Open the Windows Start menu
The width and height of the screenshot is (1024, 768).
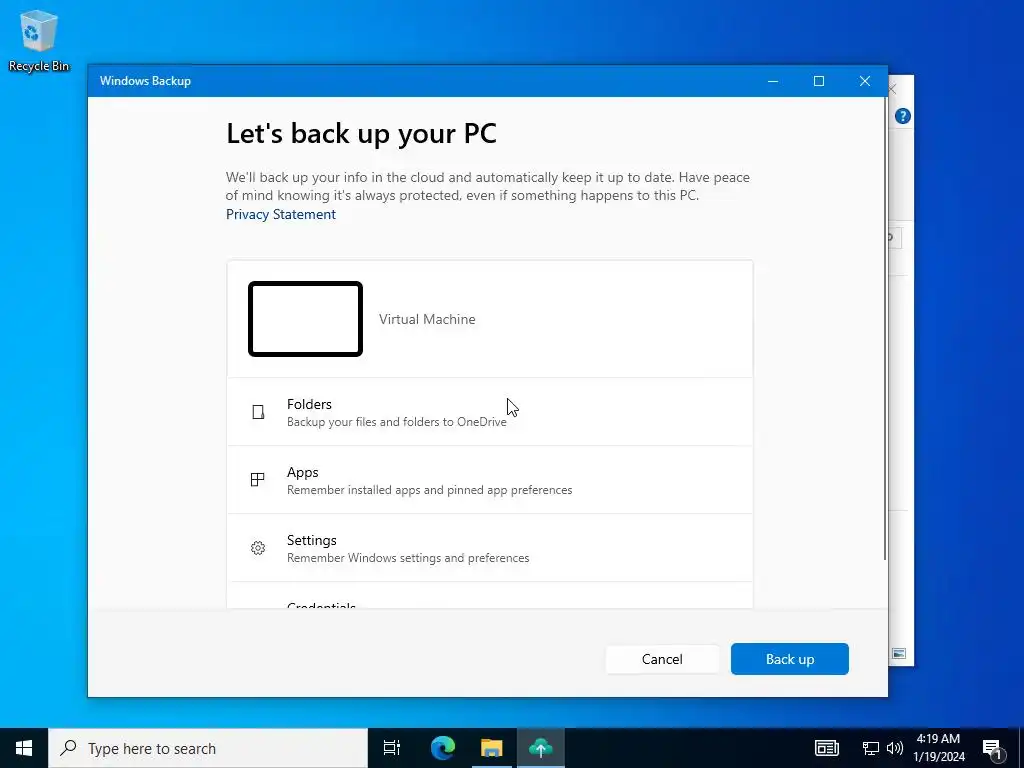click(24, 748)
